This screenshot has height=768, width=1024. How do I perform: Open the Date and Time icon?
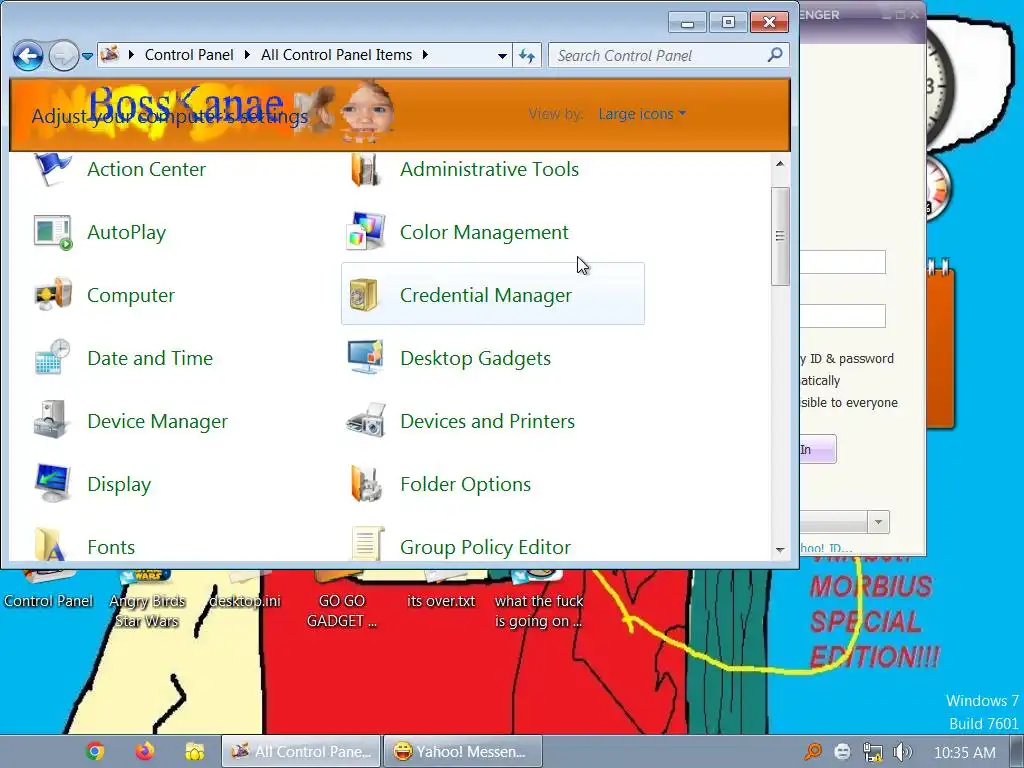coord(52,357)
